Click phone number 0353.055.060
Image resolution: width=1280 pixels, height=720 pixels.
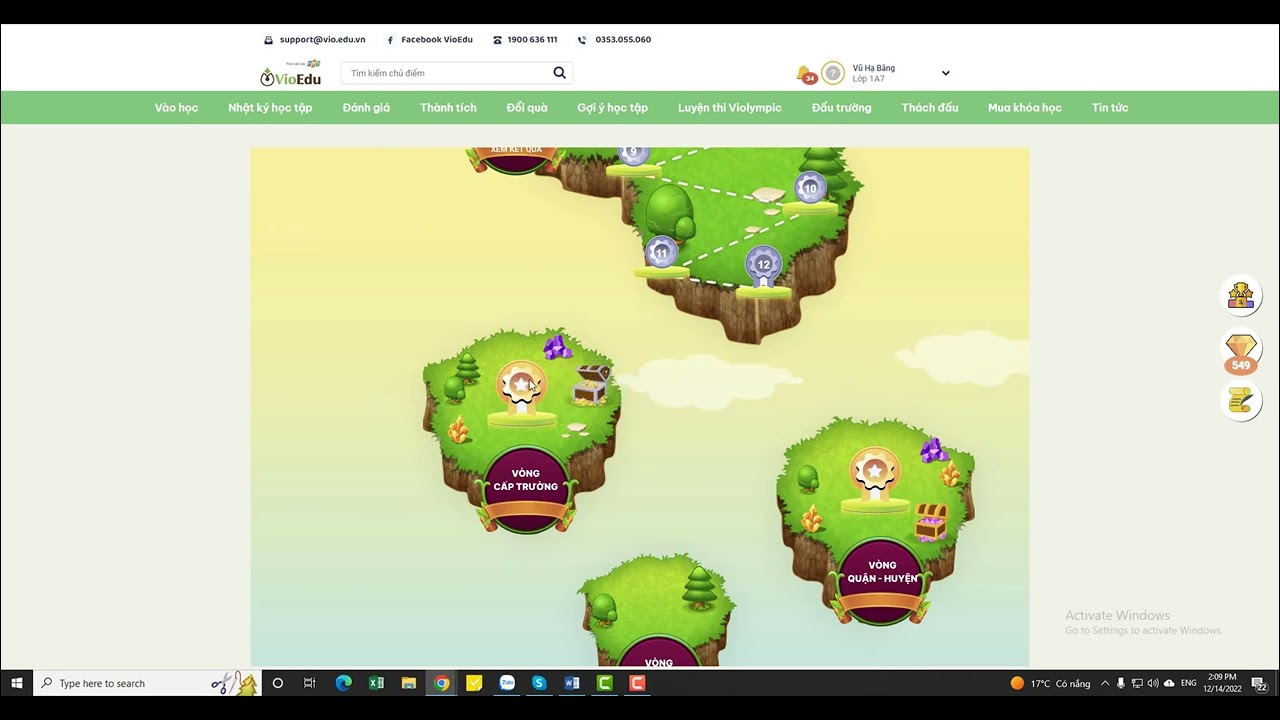coord(615,40)
